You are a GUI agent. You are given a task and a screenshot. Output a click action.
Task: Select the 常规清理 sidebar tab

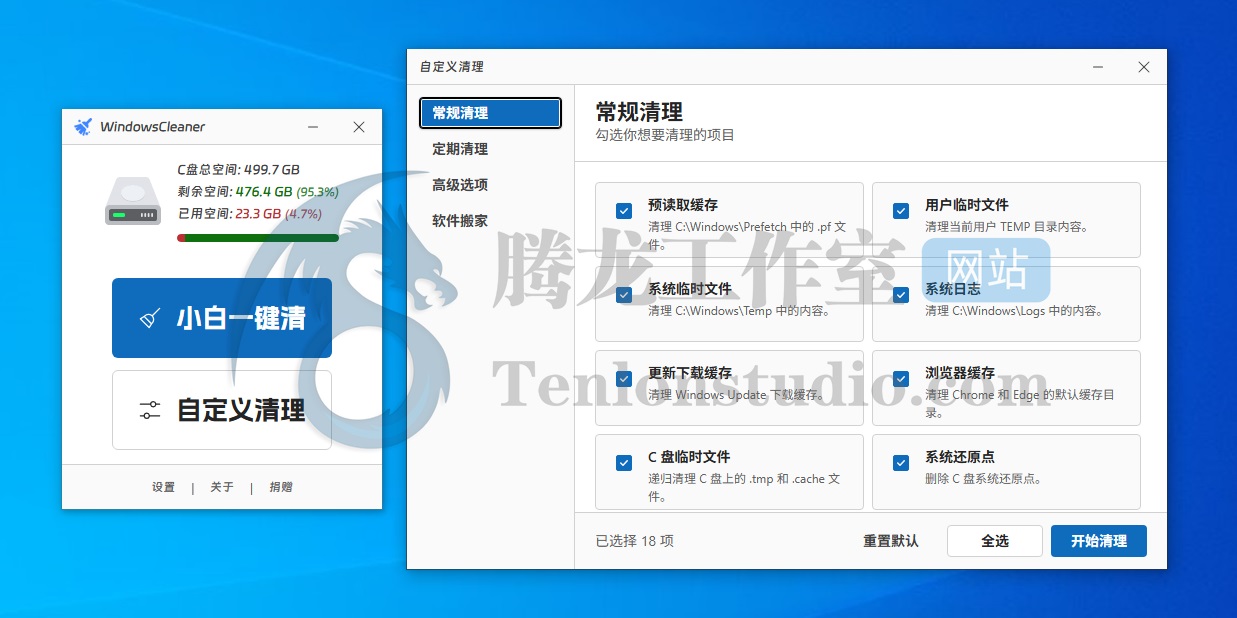pos(490,113)
